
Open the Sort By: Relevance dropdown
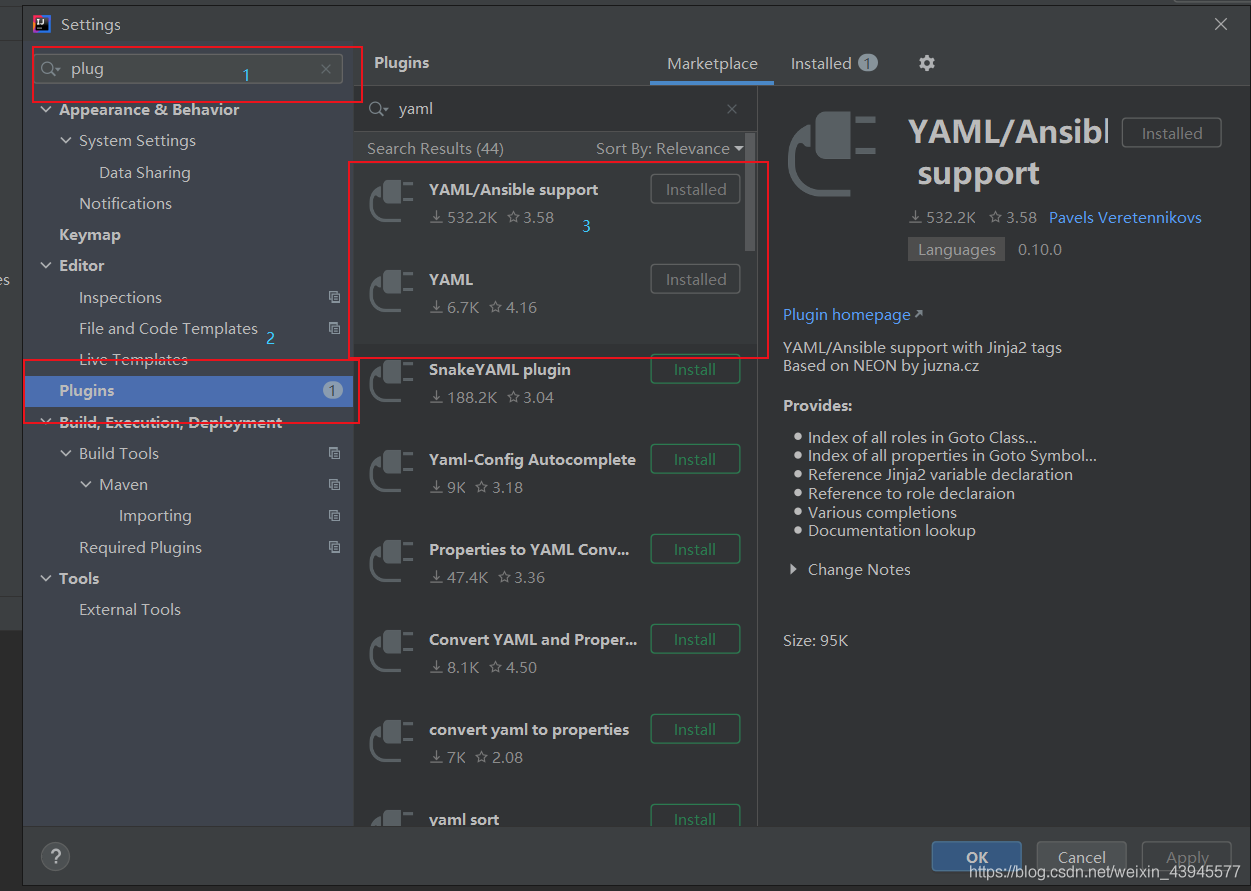[x=669, y=148]
